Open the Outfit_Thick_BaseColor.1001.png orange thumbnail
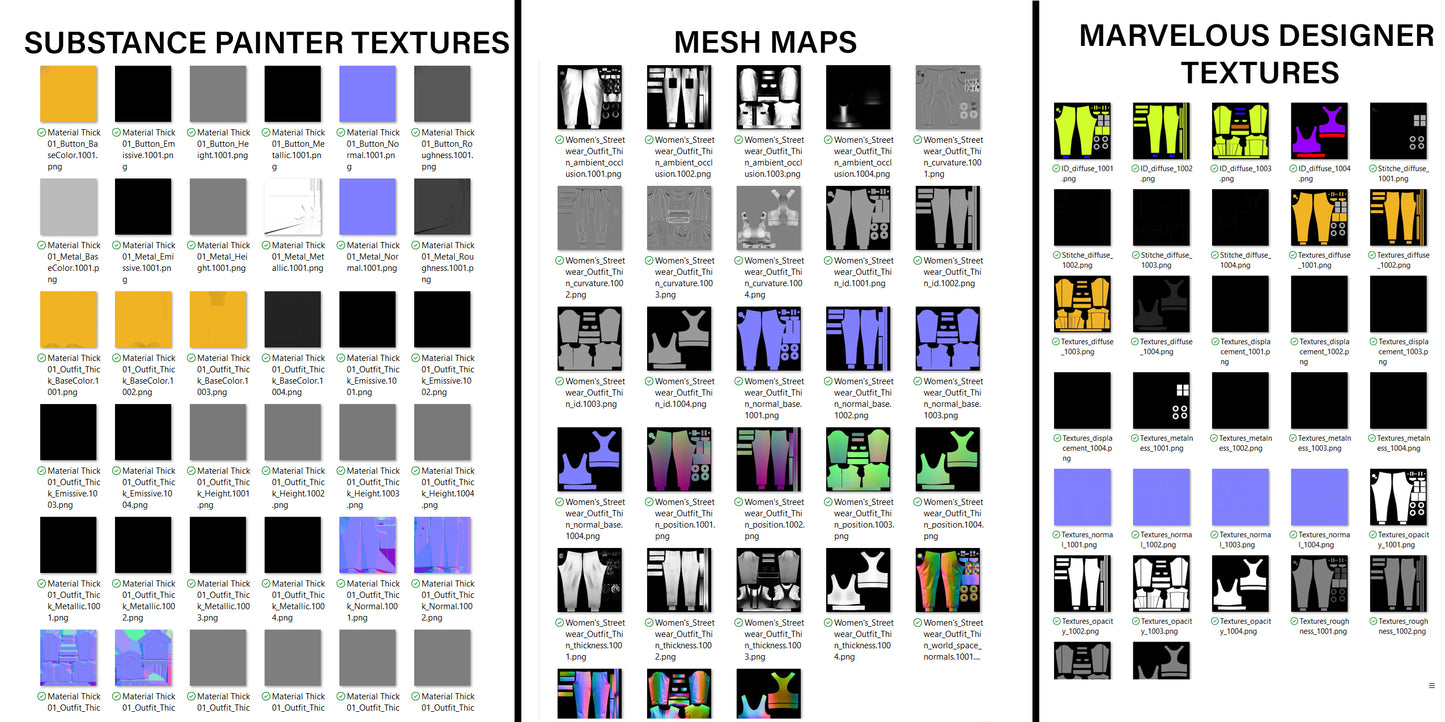The image size is (1445, 722). pyautogui.click(x=69, y=320)
